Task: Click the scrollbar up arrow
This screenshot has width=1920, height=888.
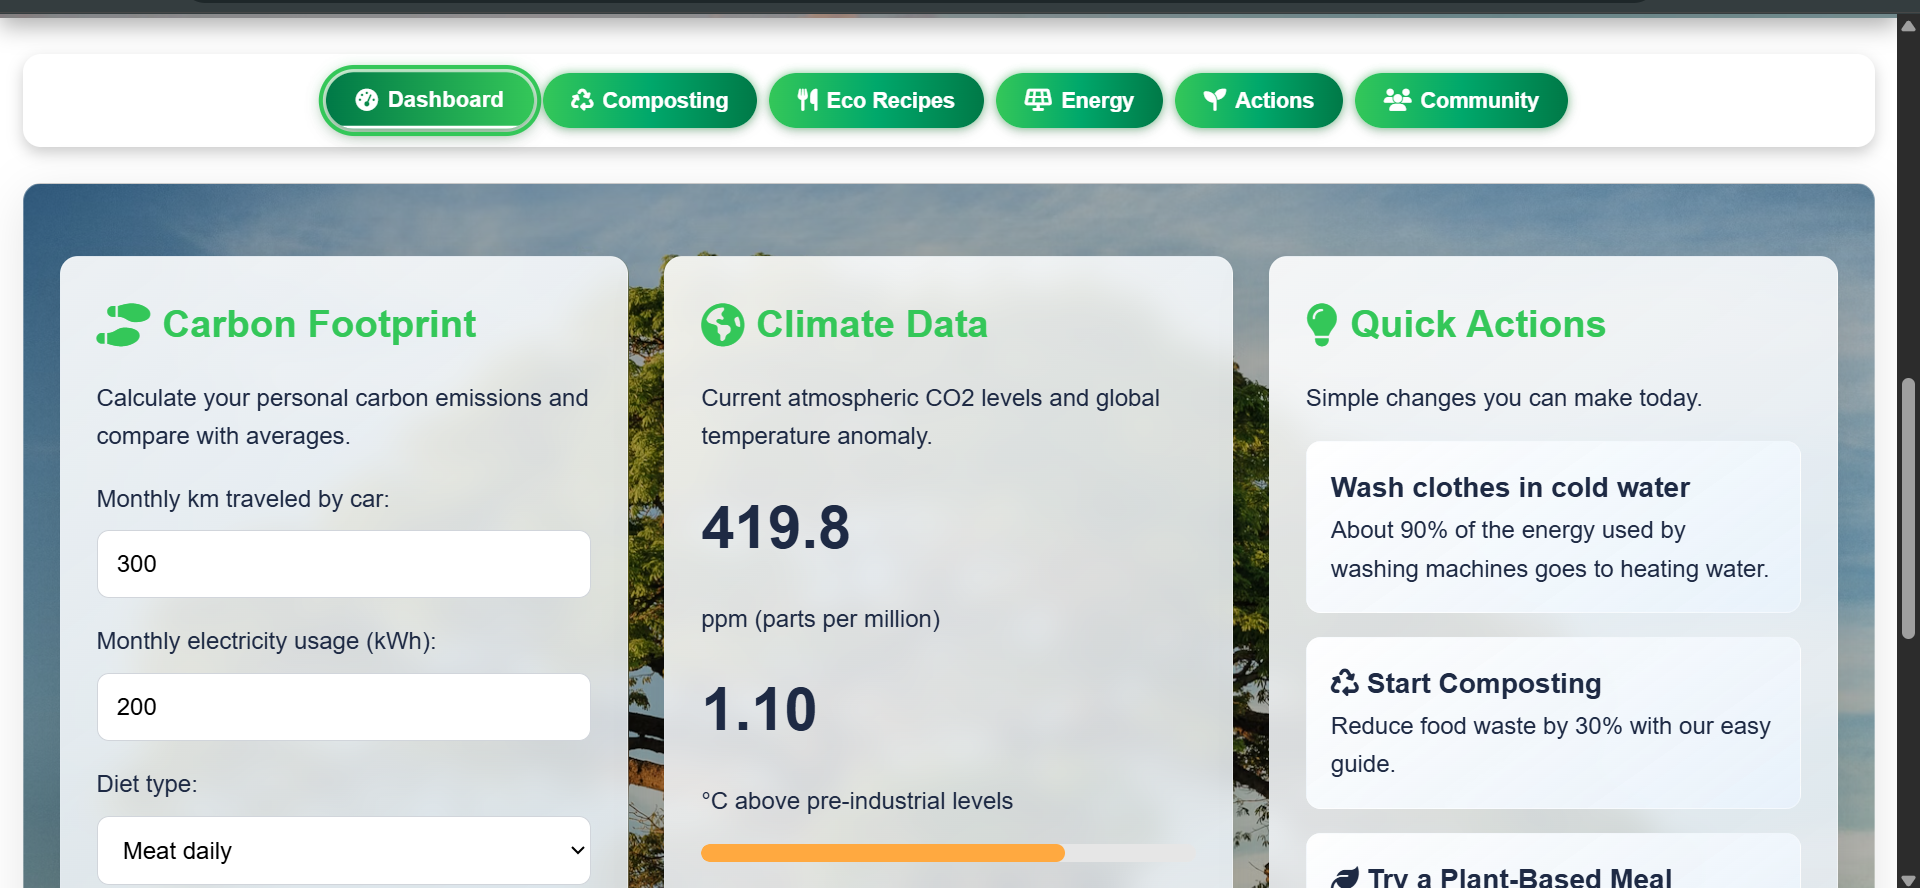Action: coord(1908,26)
